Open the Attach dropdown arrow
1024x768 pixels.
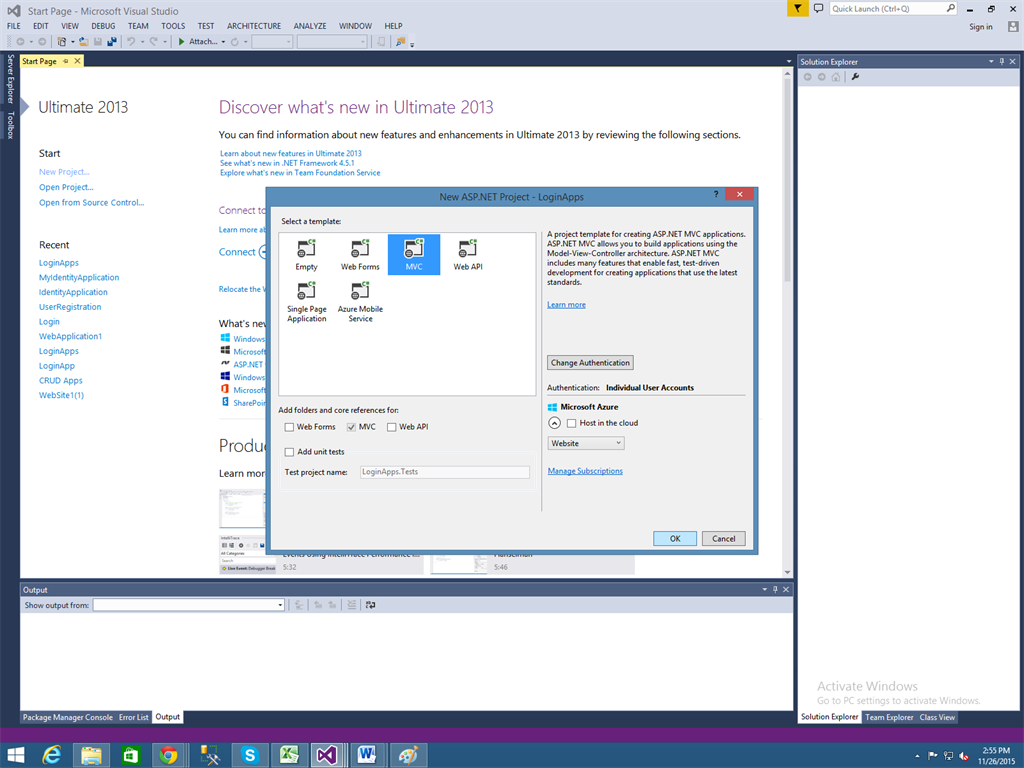click(x=223, y=42)
